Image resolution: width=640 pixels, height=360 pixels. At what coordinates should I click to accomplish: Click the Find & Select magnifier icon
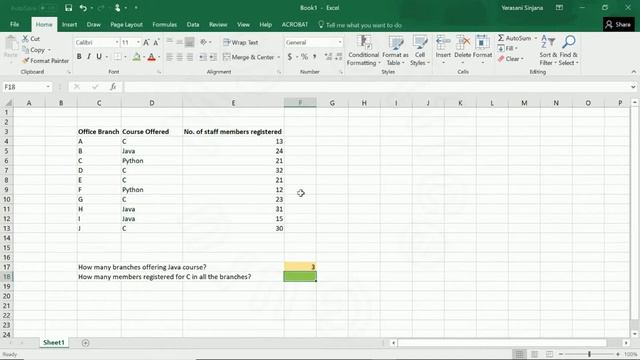coord(569,42)
